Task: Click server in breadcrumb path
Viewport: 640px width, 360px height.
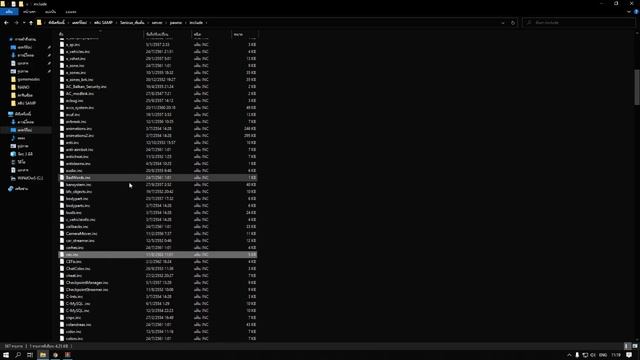Action: [157, 23]
